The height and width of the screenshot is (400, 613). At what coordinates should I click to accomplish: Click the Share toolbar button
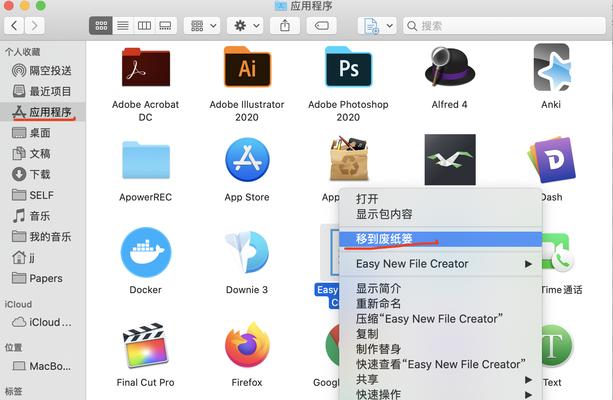click(285, 26)
